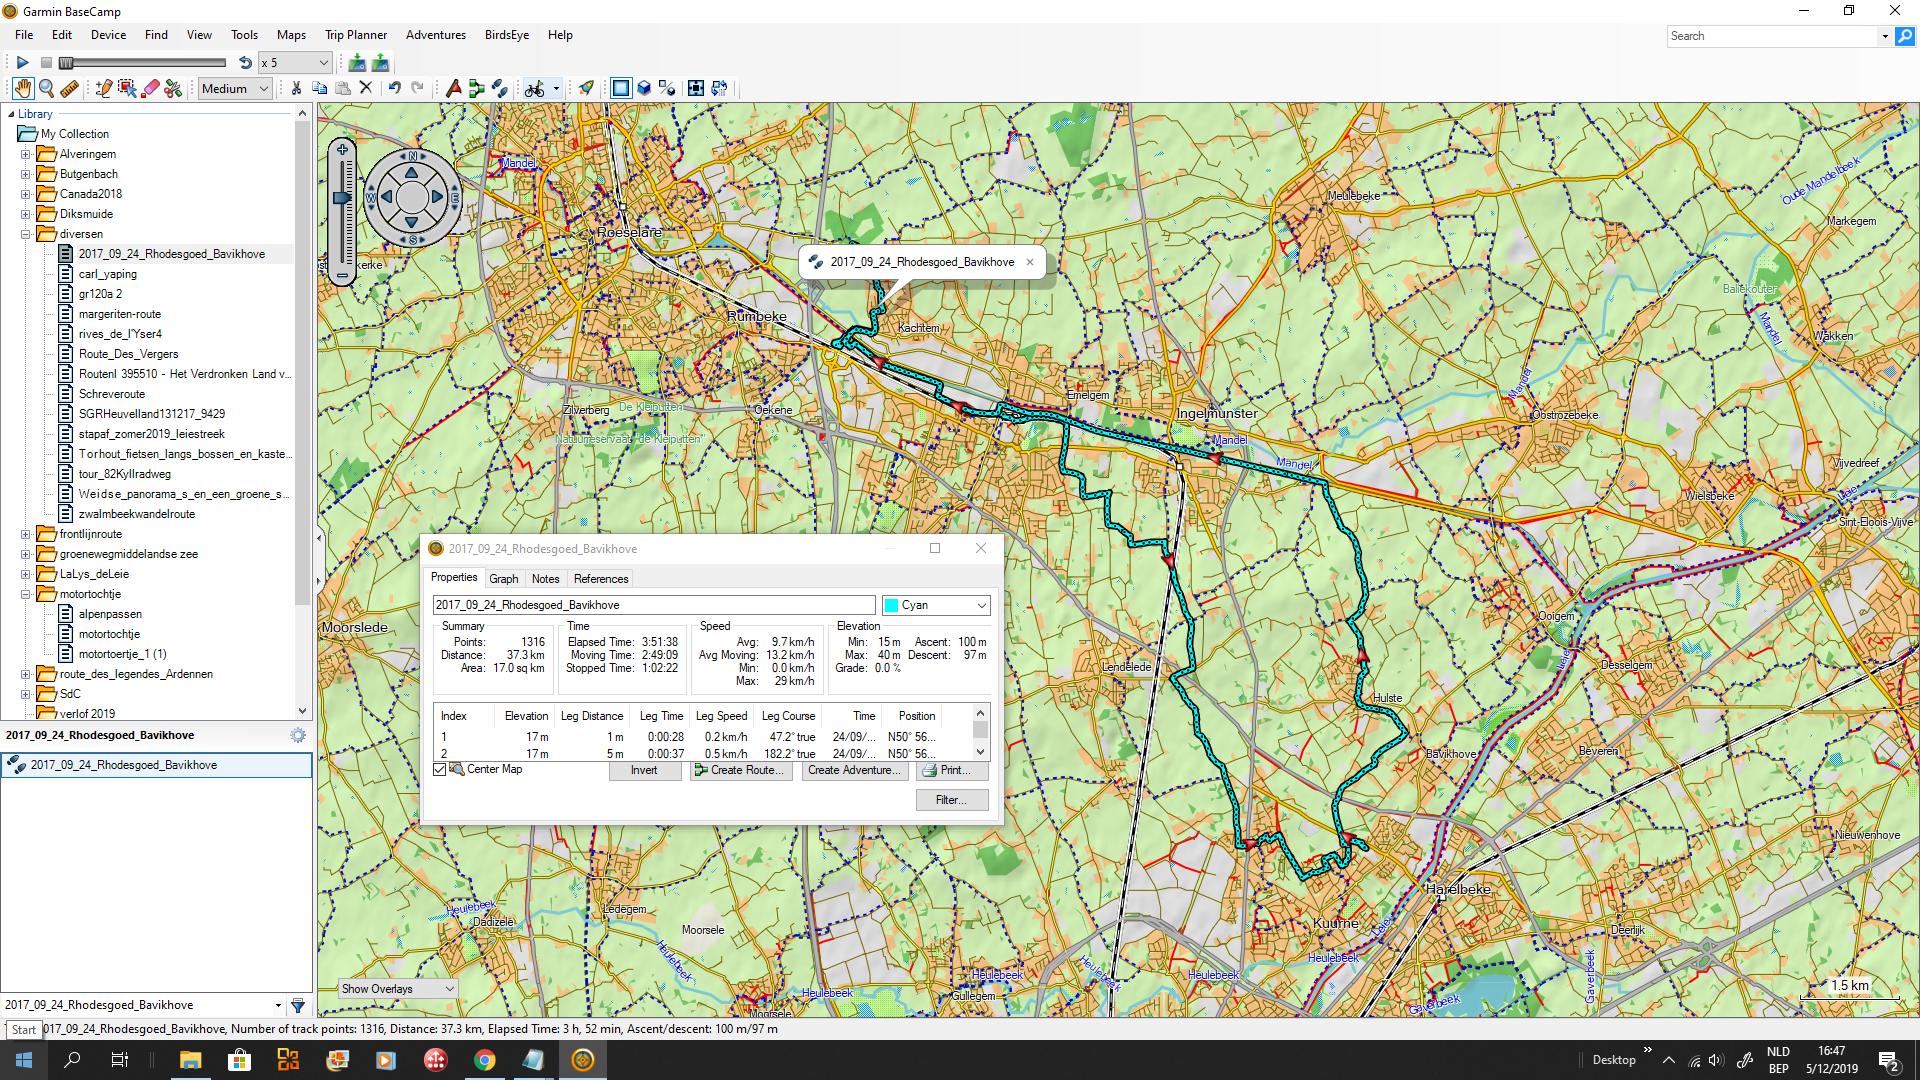Click the swap arrows map panel icon
The height and width of the screenshot is (1080, 1920).
(x=719, y=88)
